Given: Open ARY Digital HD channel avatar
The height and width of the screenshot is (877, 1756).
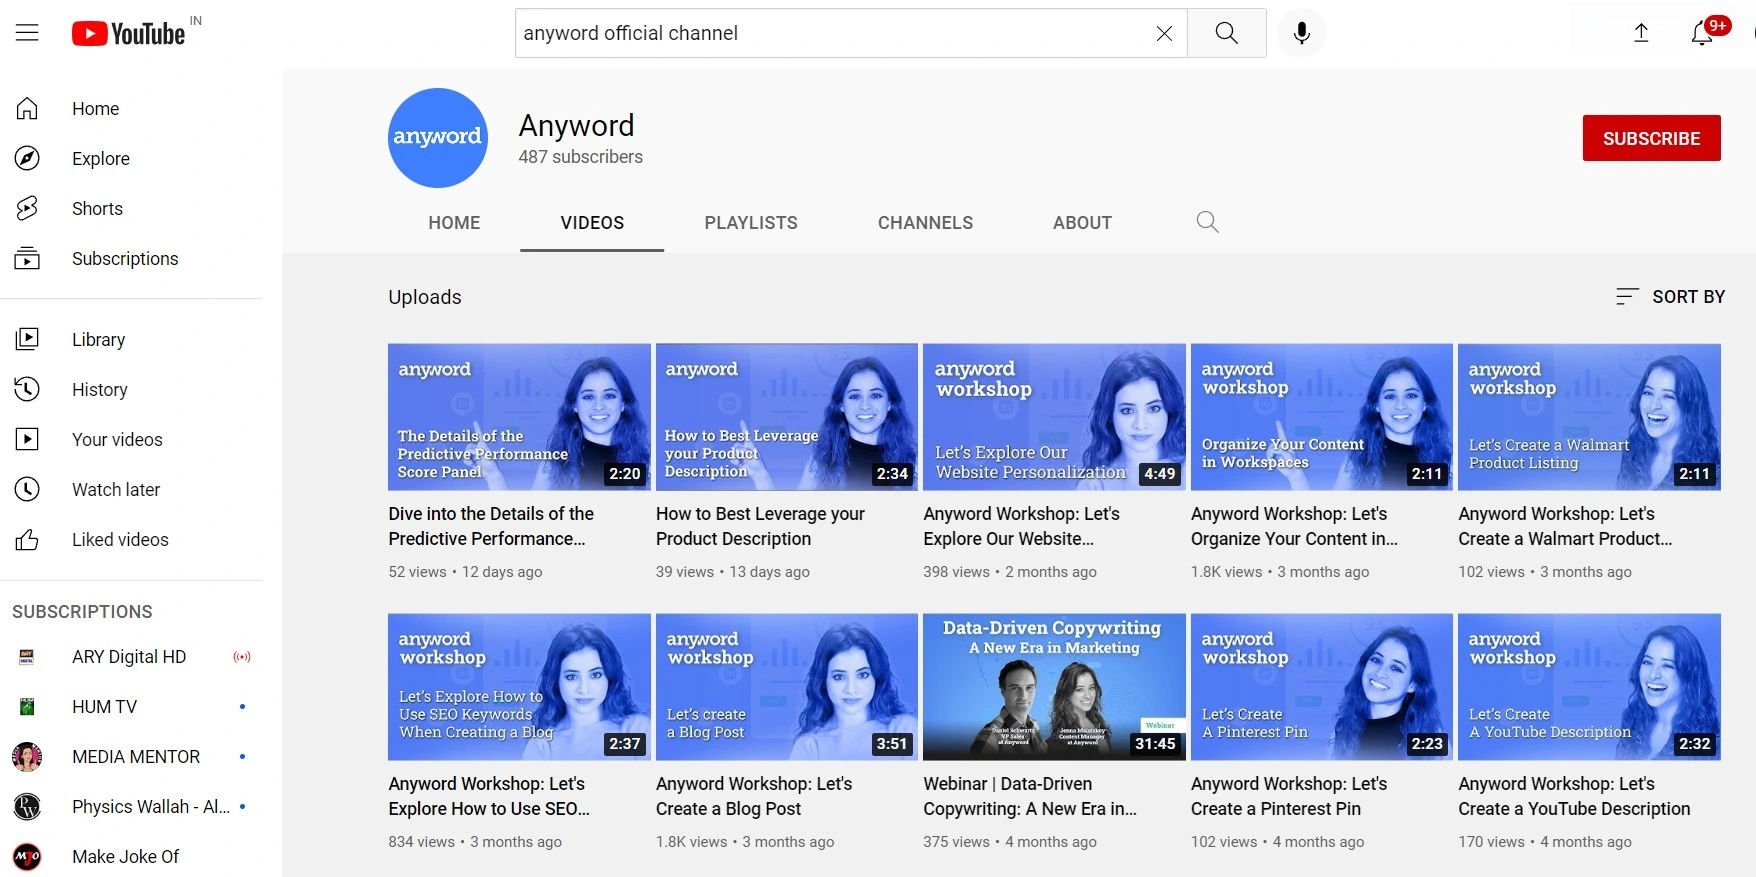Looking at the screenshot, I should click(x=27, y=657).
